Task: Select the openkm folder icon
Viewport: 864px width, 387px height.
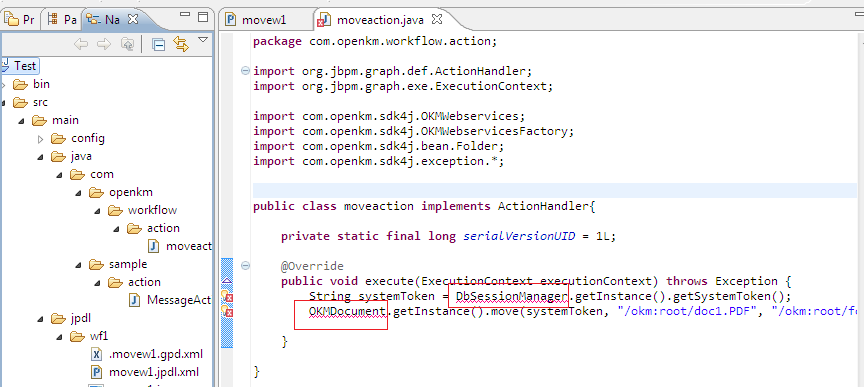Action: pyautogui.click(x=96, y=192)
